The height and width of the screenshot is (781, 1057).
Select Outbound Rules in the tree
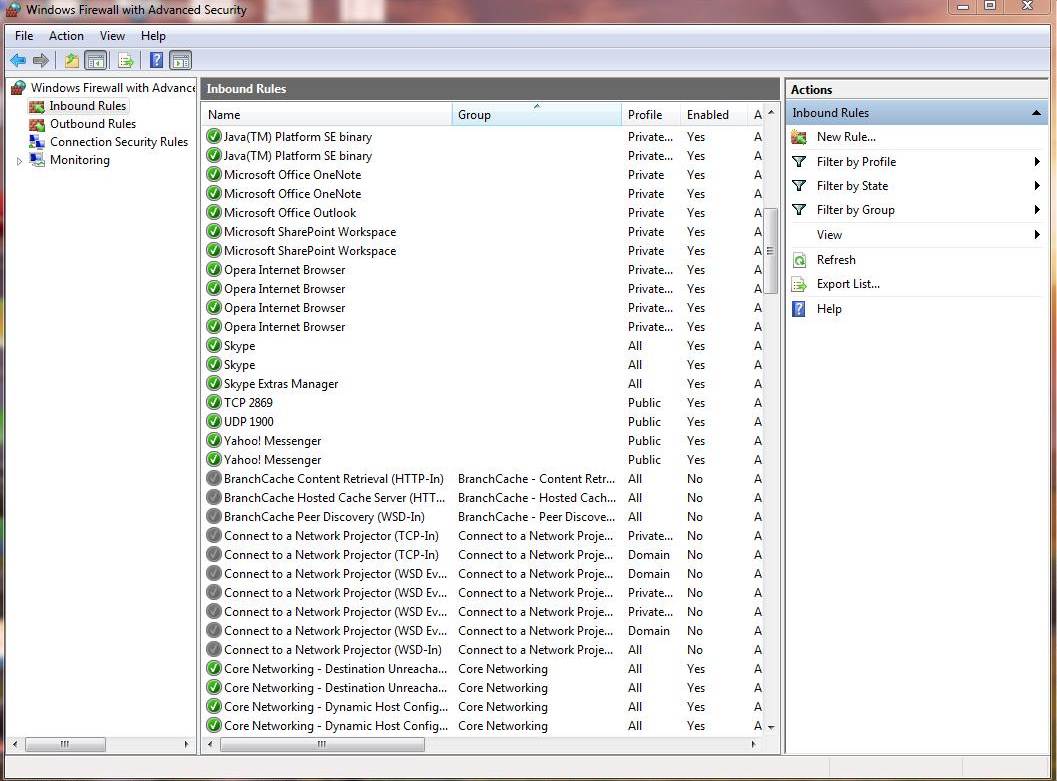(93, 124)
